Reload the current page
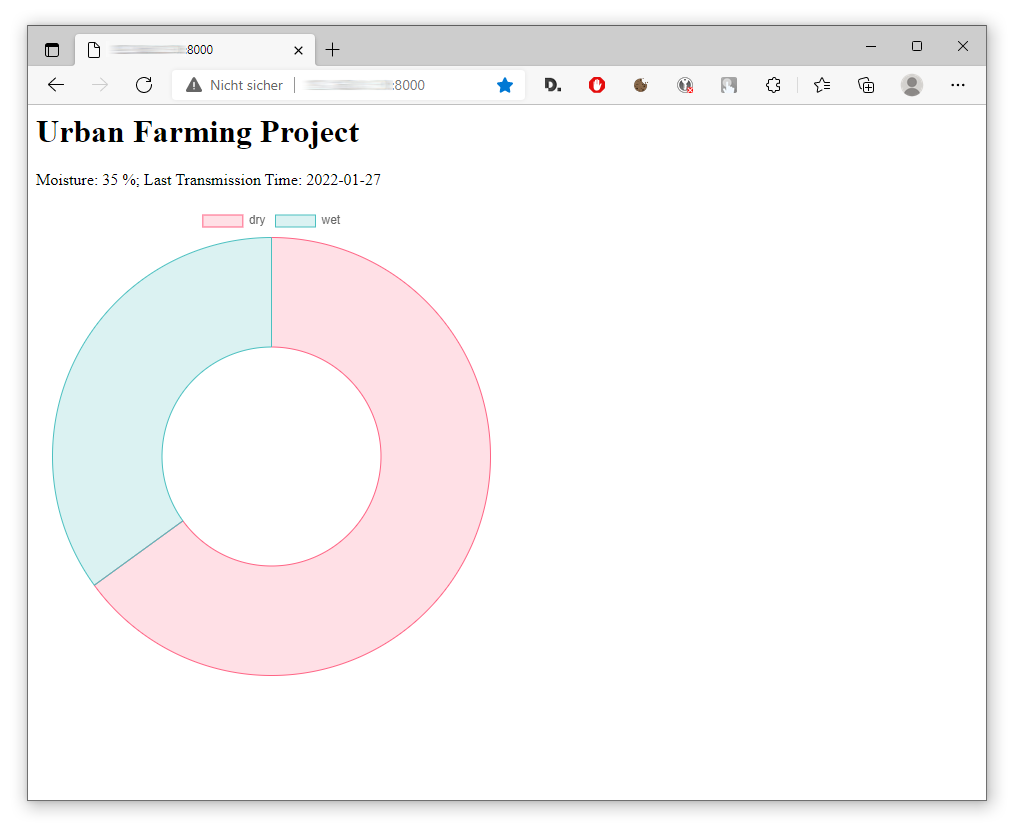The height and width of the screenshot is (827, 1010). [x=144, y=85]
